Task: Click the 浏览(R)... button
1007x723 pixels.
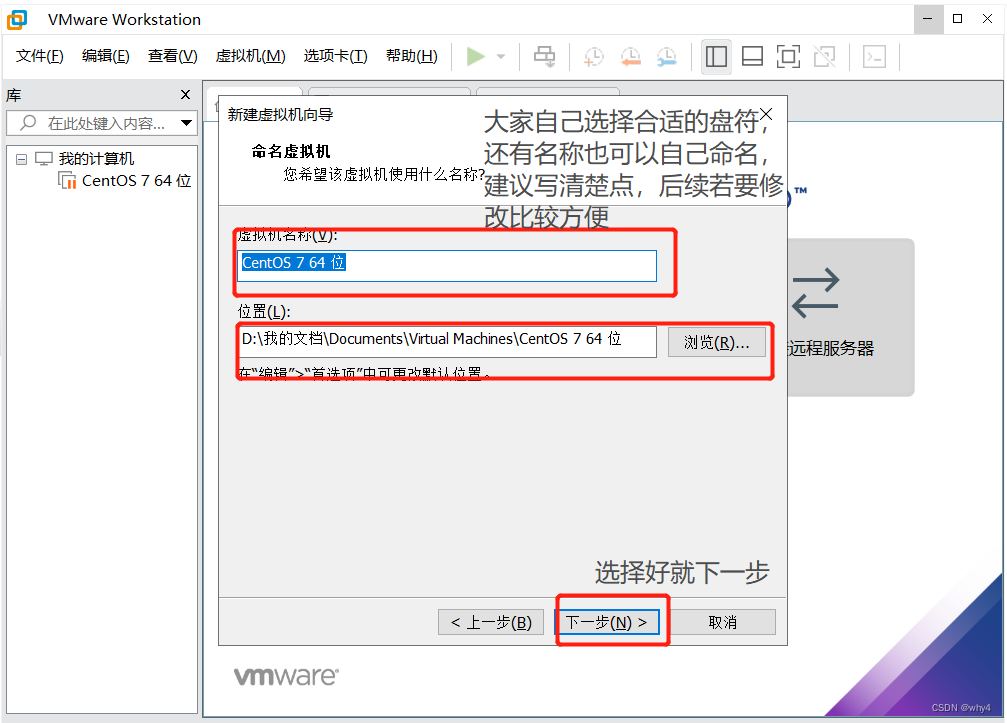Action: click(x=717, y=342)
